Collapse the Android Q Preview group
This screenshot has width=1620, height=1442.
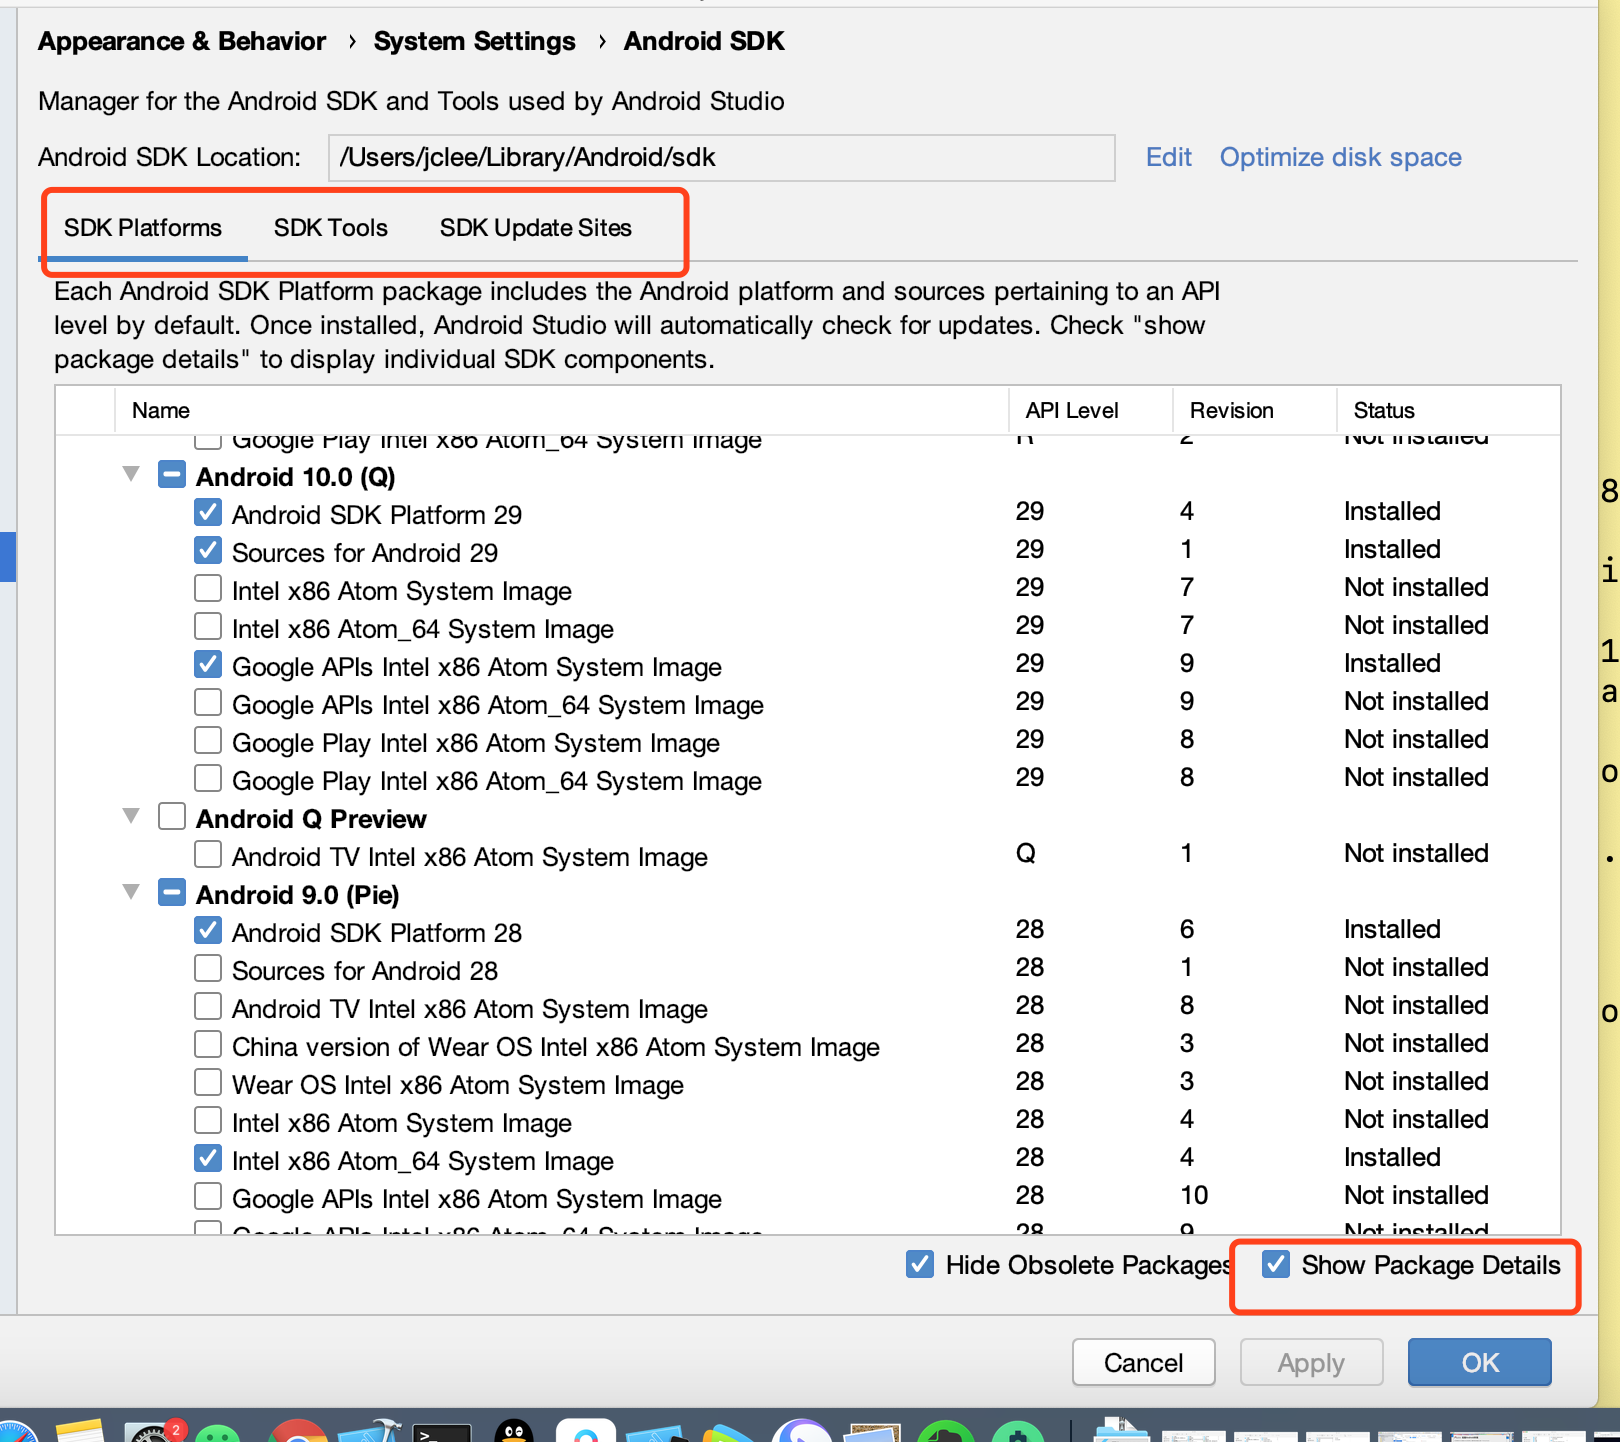tap(131, 816)
